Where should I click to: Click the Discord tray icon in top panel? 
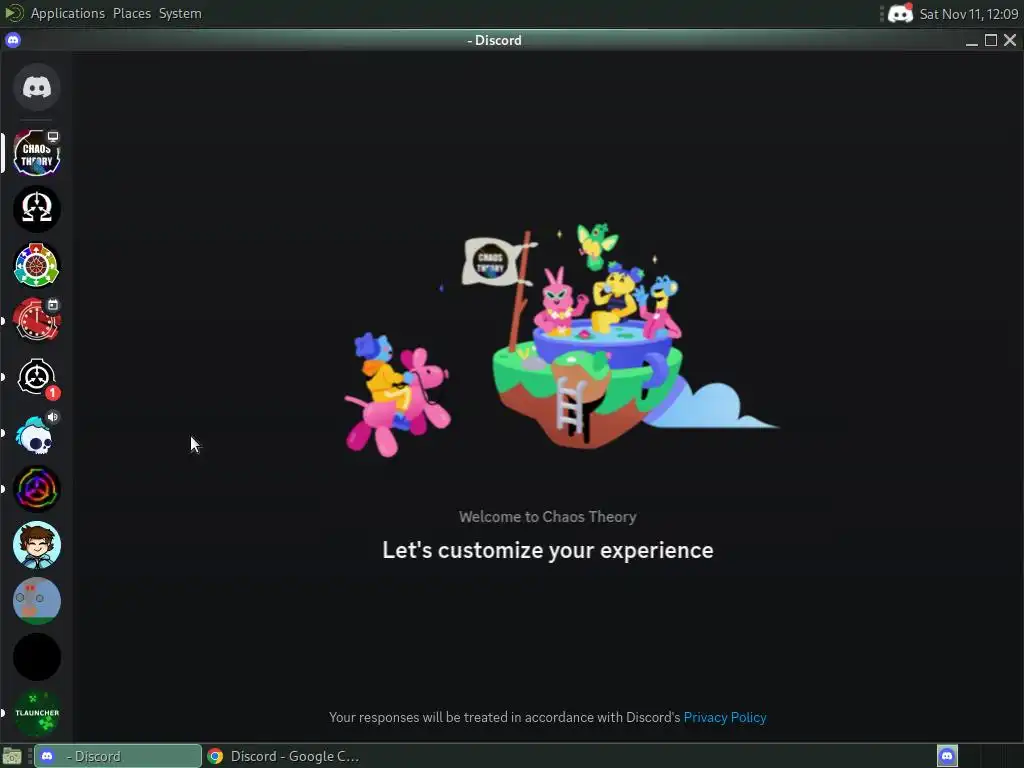pos(901,13)
